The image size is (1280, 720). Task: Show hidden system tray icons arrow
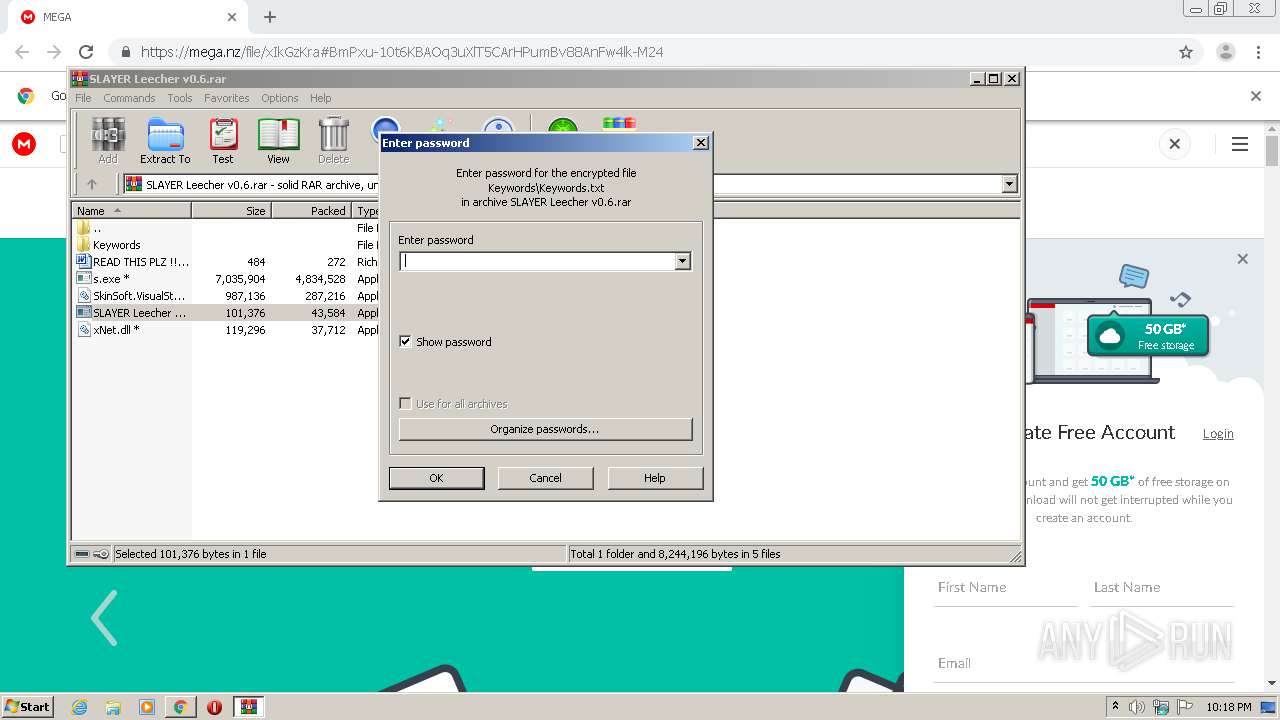point(1116,707)
